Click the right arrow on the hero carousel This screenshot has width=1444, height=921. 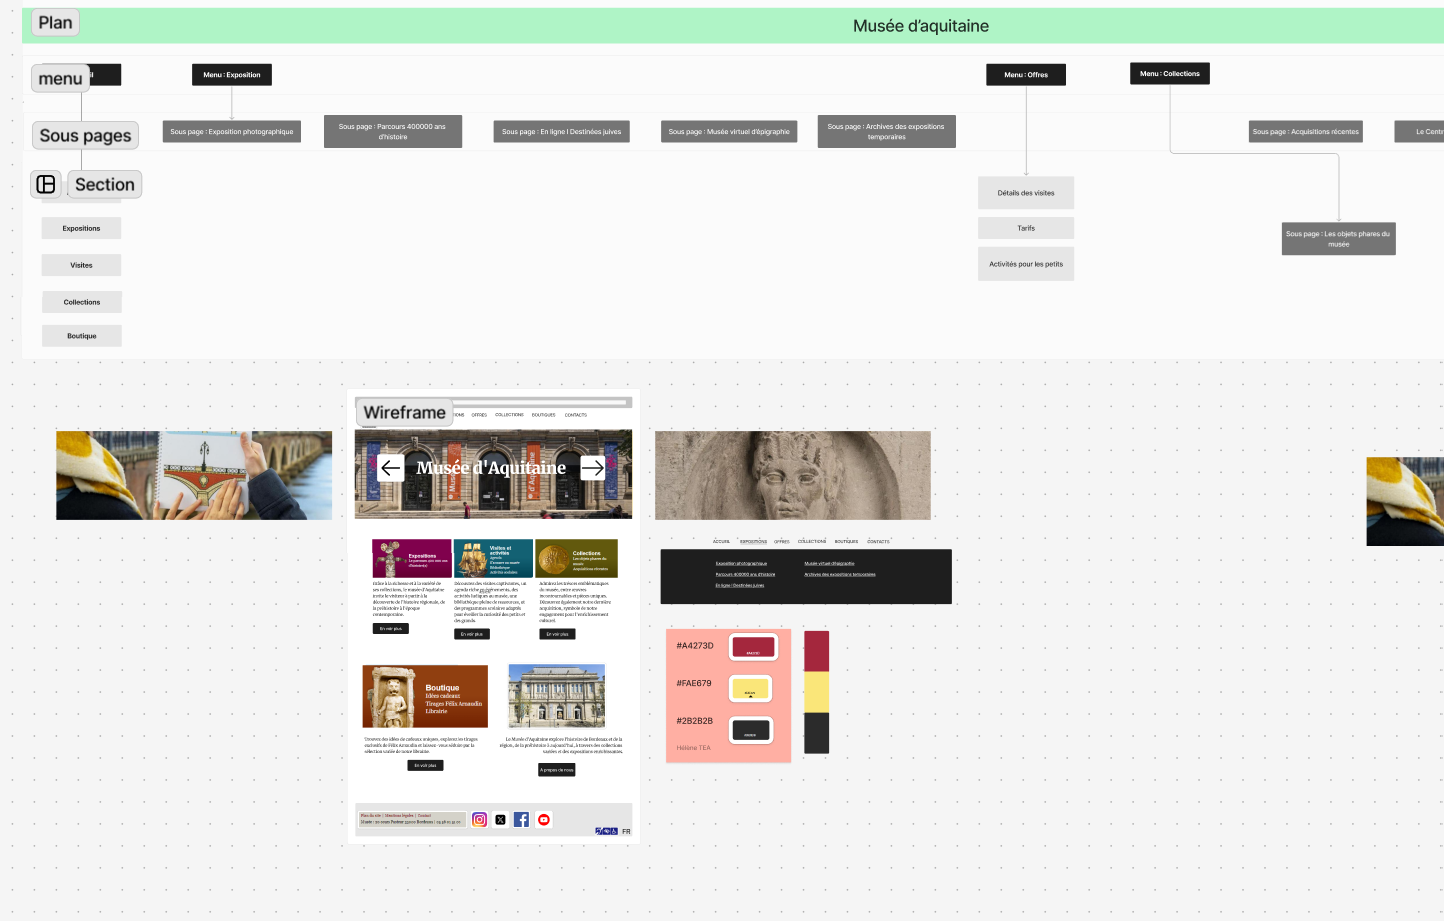[x=593, y=467]
